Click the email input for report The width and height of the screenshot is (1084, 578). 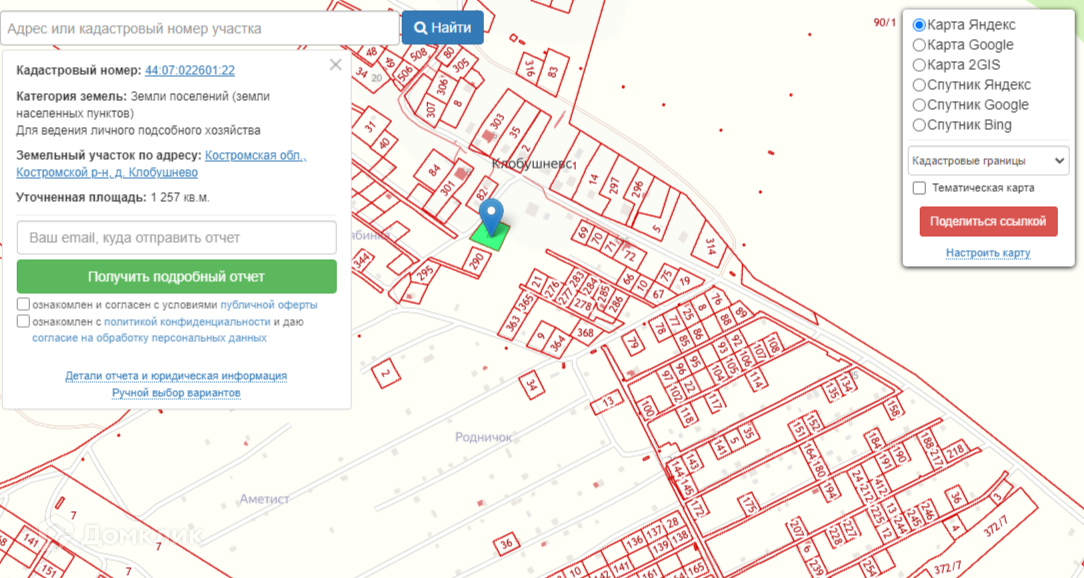[x=176, y=238]
